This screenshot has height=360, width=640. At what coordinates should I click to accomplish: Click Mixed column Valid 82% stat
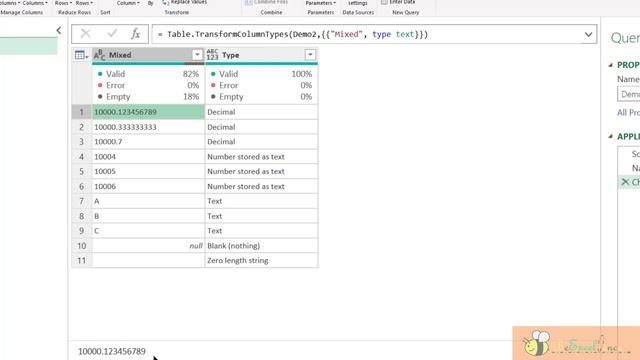pos(148,74)
